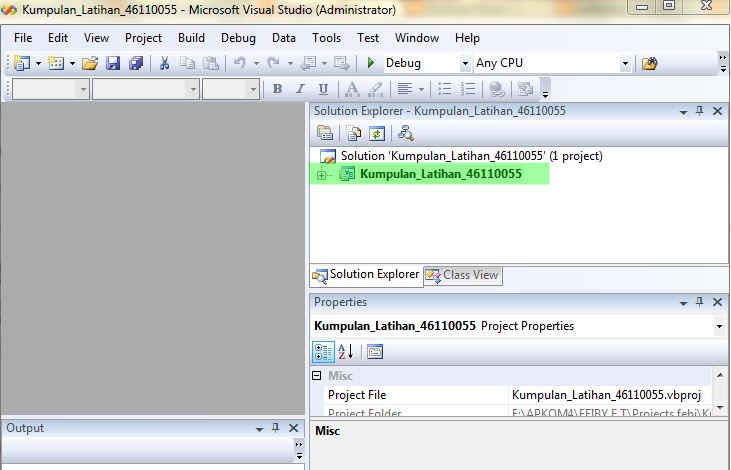Open the Project menu
Viewport: 731px width, 470px height.
point(143,38)
